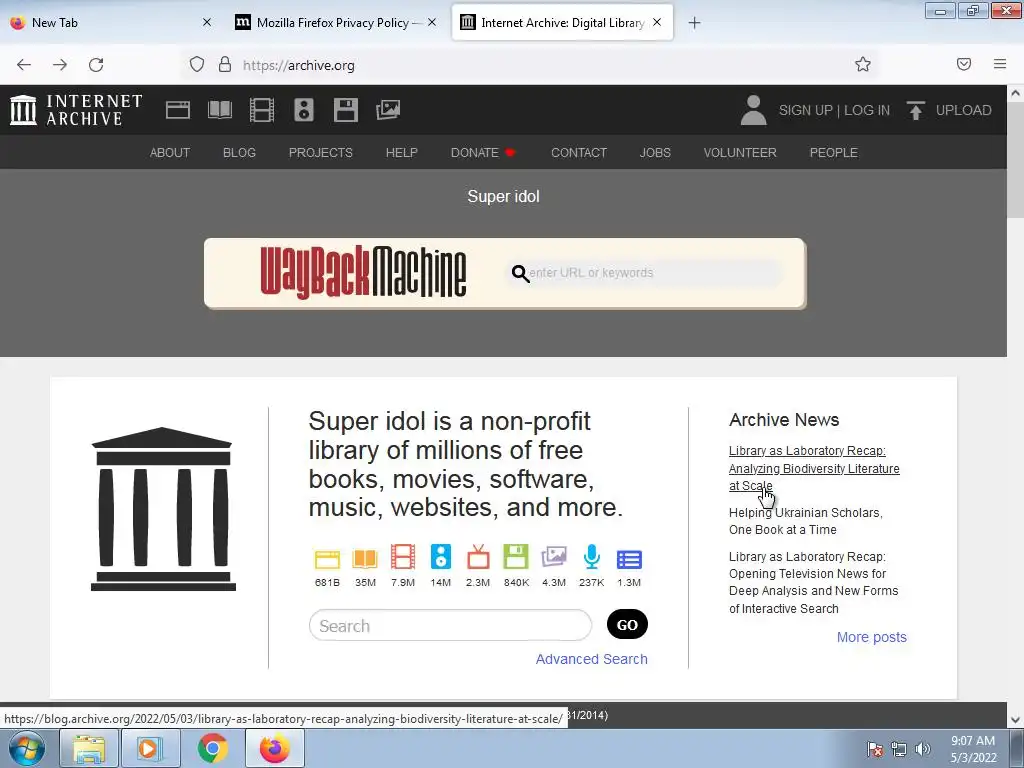Screen dimensions: 1024x768
Task: Open the 681B web pages collection icon
Action: [x=327, y=560]
